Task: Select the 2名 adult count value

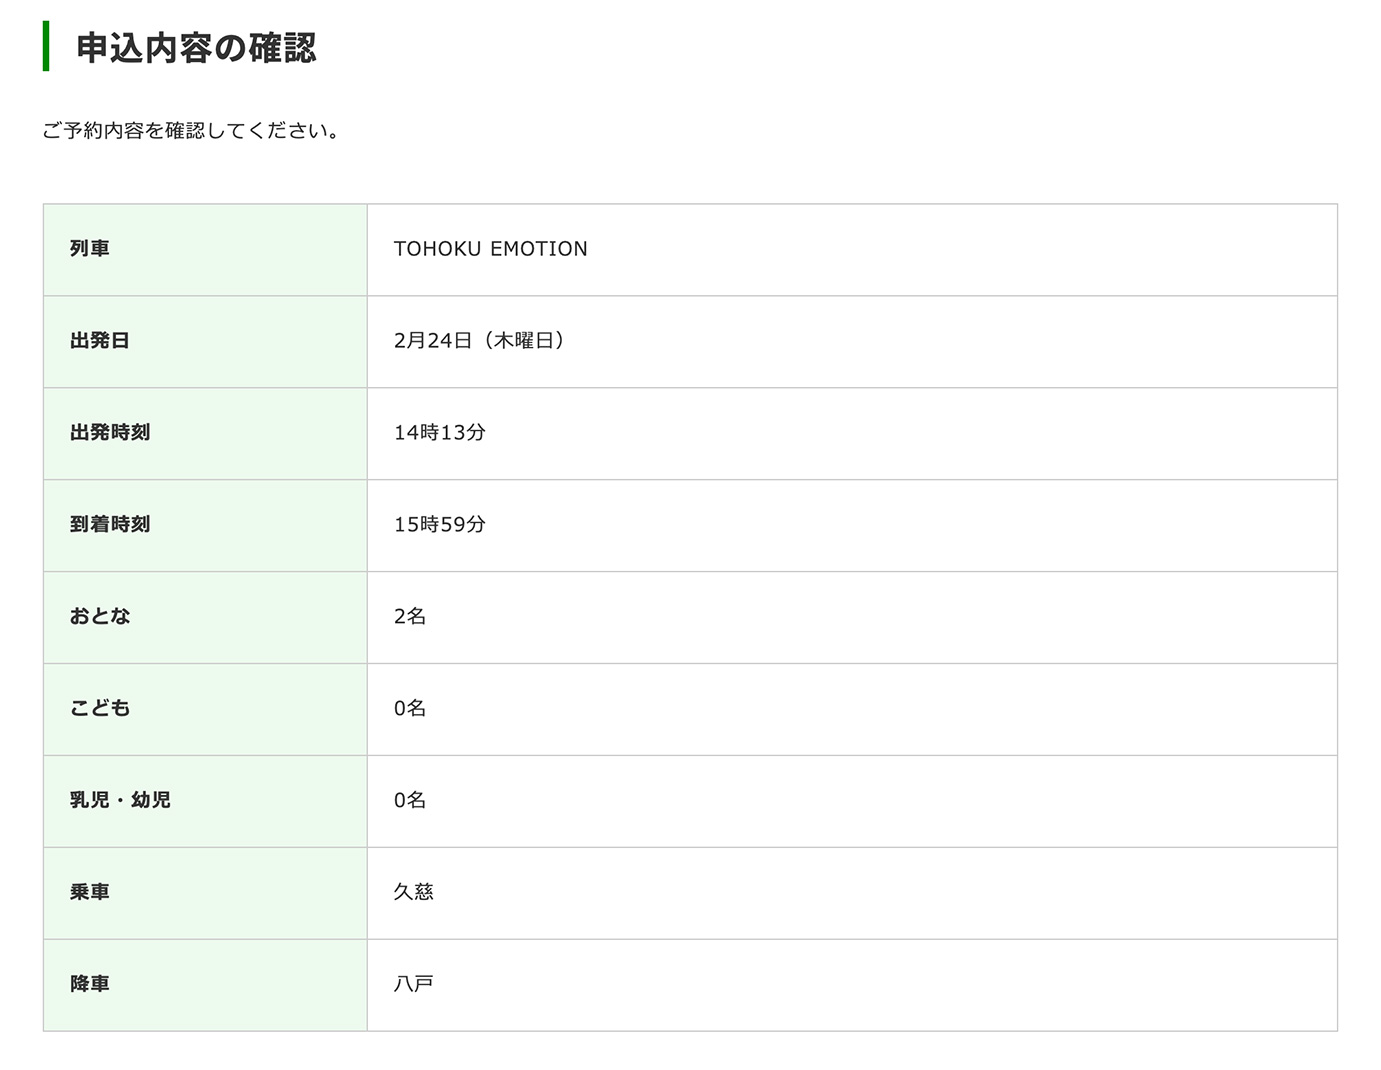Action: point(410,617)
